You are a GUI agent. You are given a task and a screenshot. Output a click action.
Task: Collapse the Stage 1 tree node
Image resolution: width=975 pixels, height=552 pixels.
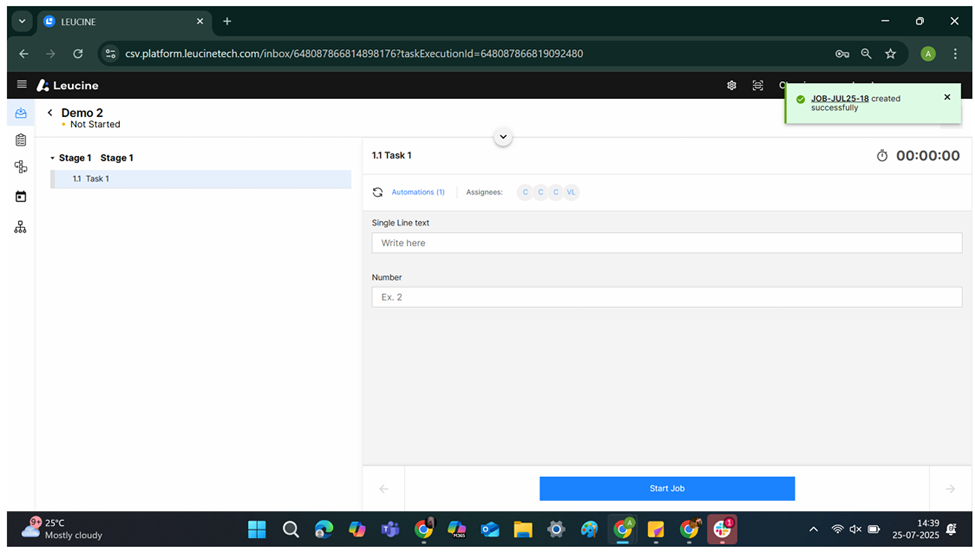tap(52, 158)
